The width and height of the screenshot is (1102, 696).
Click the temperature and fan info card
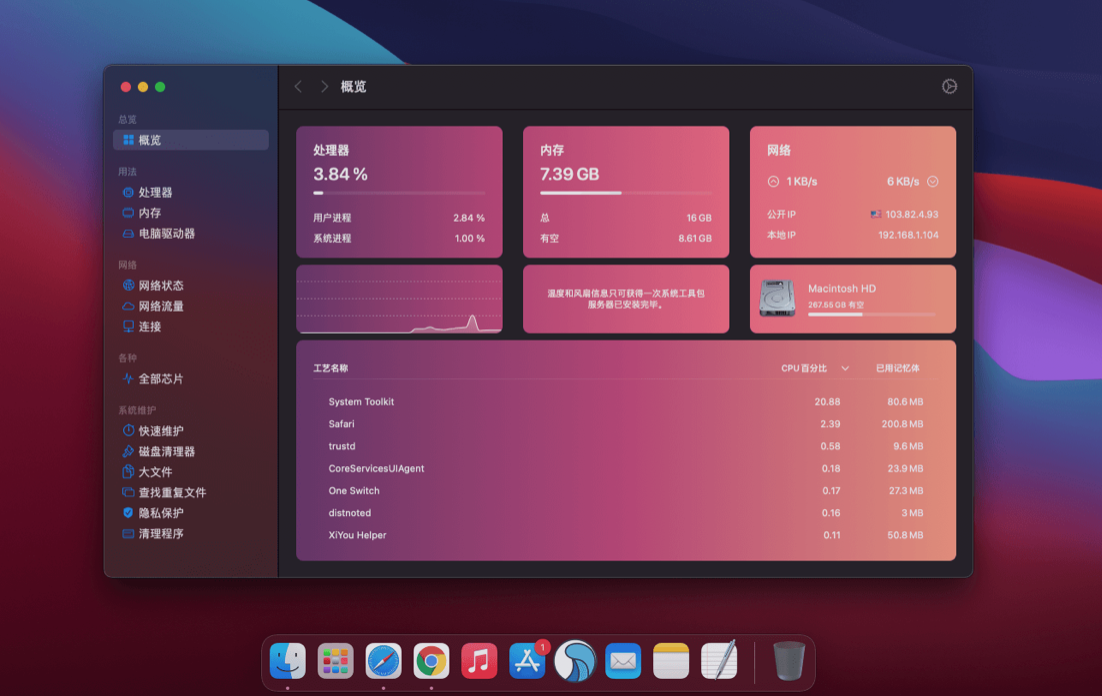tap(626, 299)
